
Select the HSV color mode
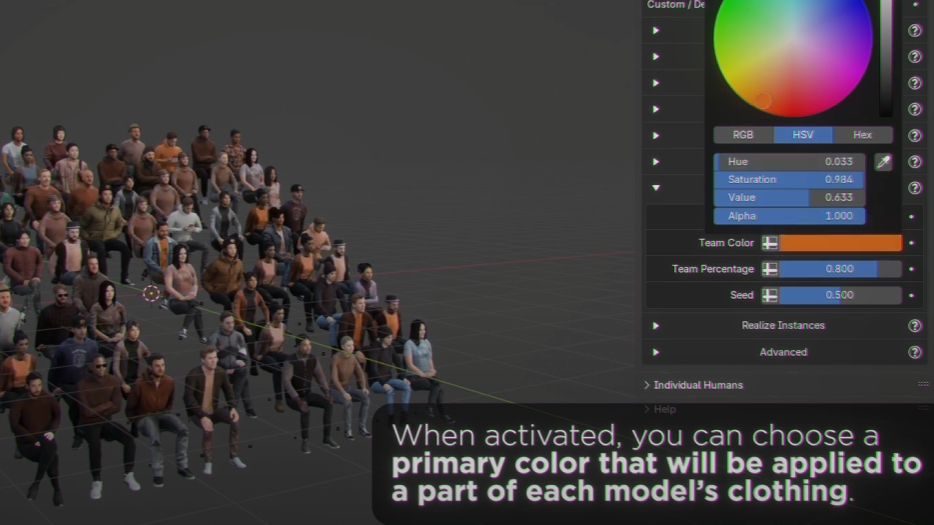click(803, 135)
